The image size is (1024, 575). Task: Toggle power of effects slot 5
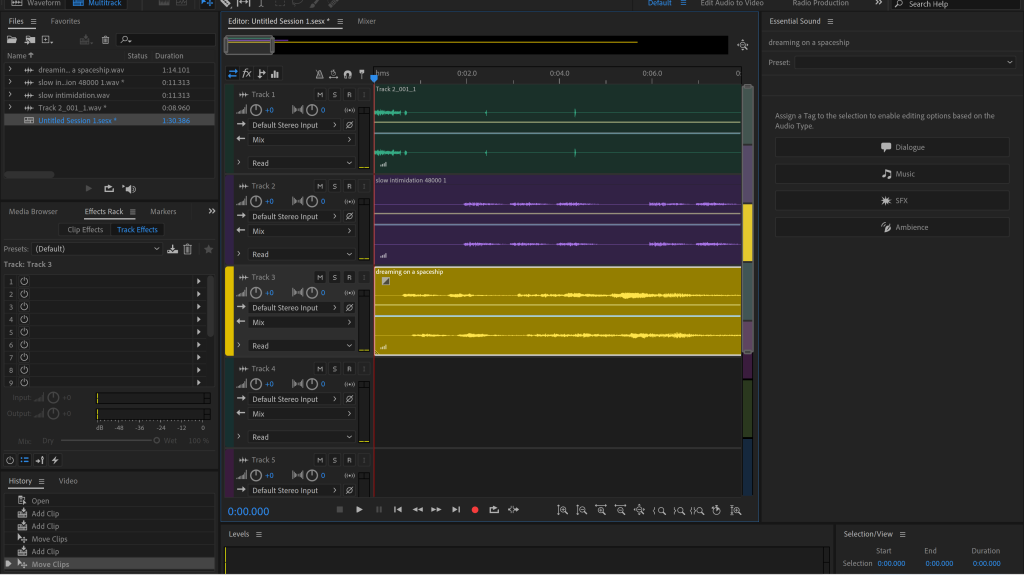pyautogui.click(x=24, y=332)
